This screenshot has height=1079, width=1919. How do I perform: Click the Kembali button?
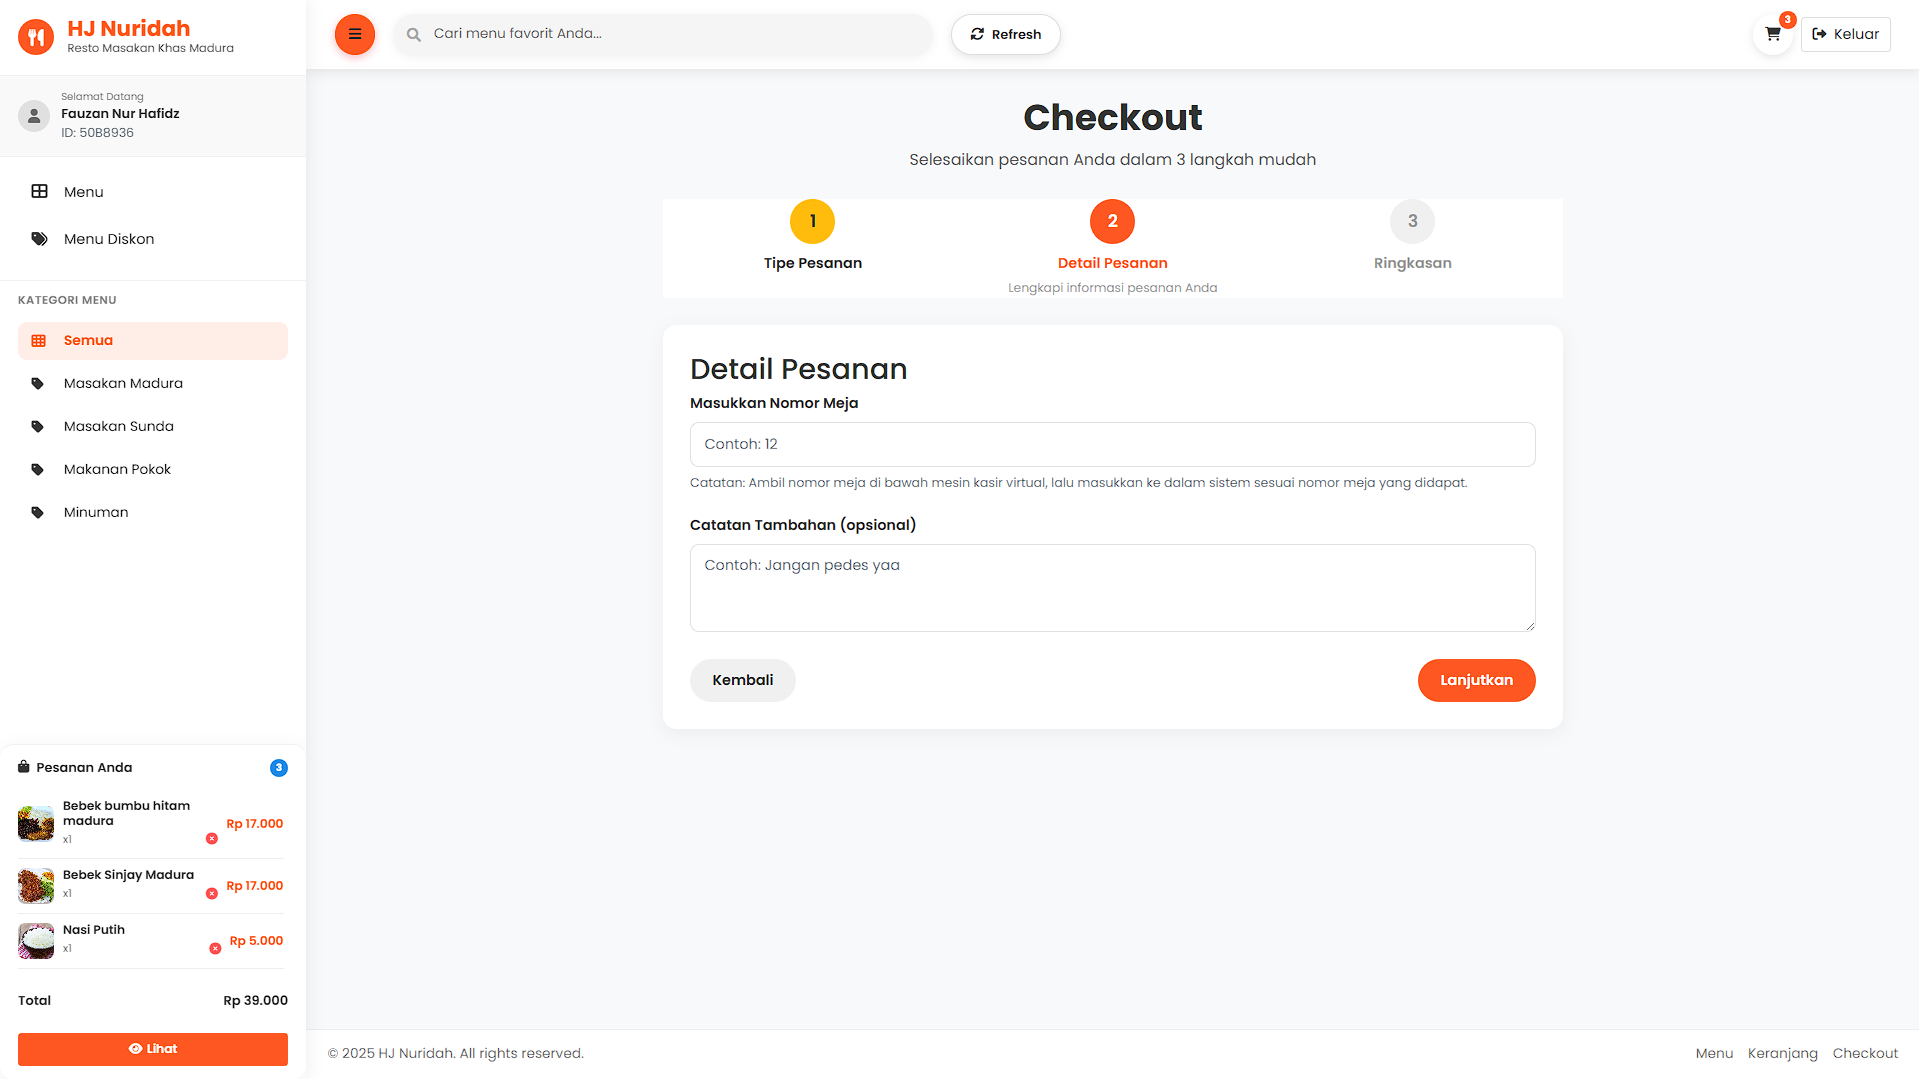click(x=742, y=680)
